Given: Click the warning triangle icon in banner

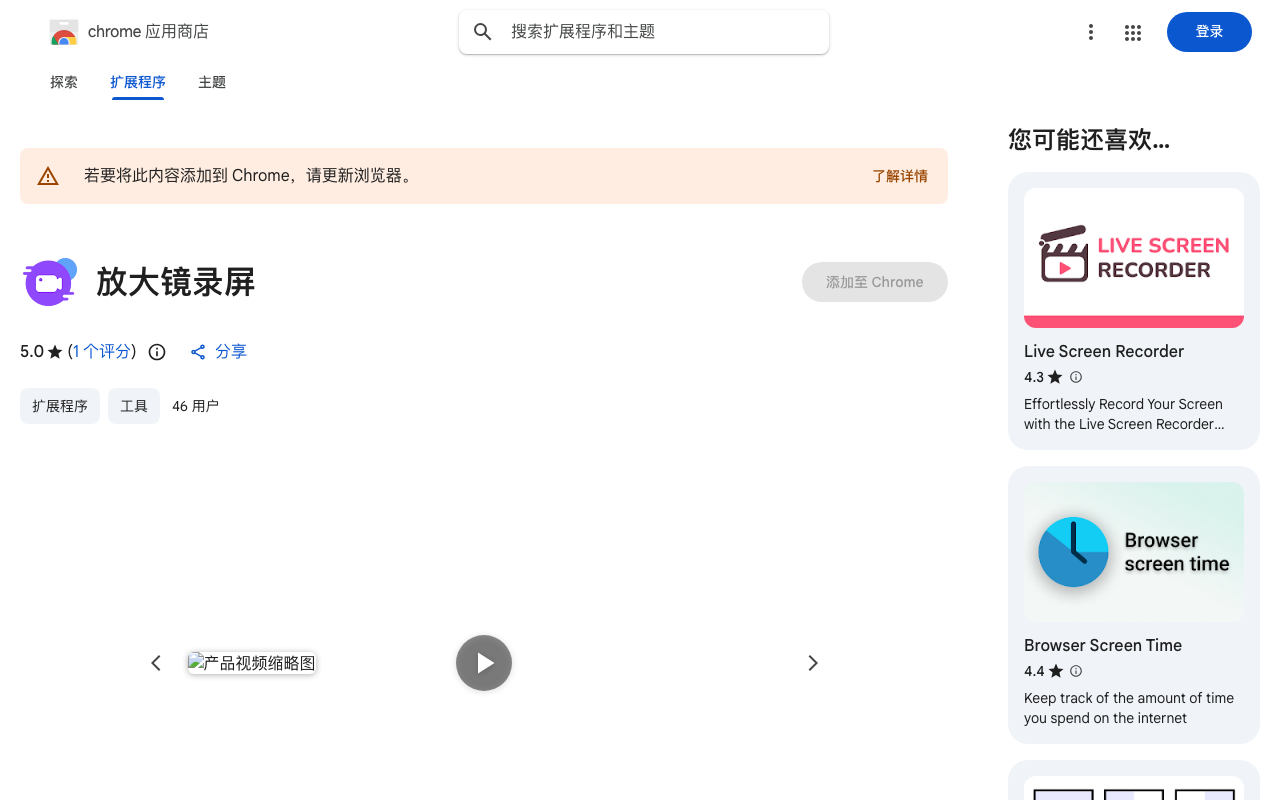Looking at the screenshot, I should pos(48,176).
